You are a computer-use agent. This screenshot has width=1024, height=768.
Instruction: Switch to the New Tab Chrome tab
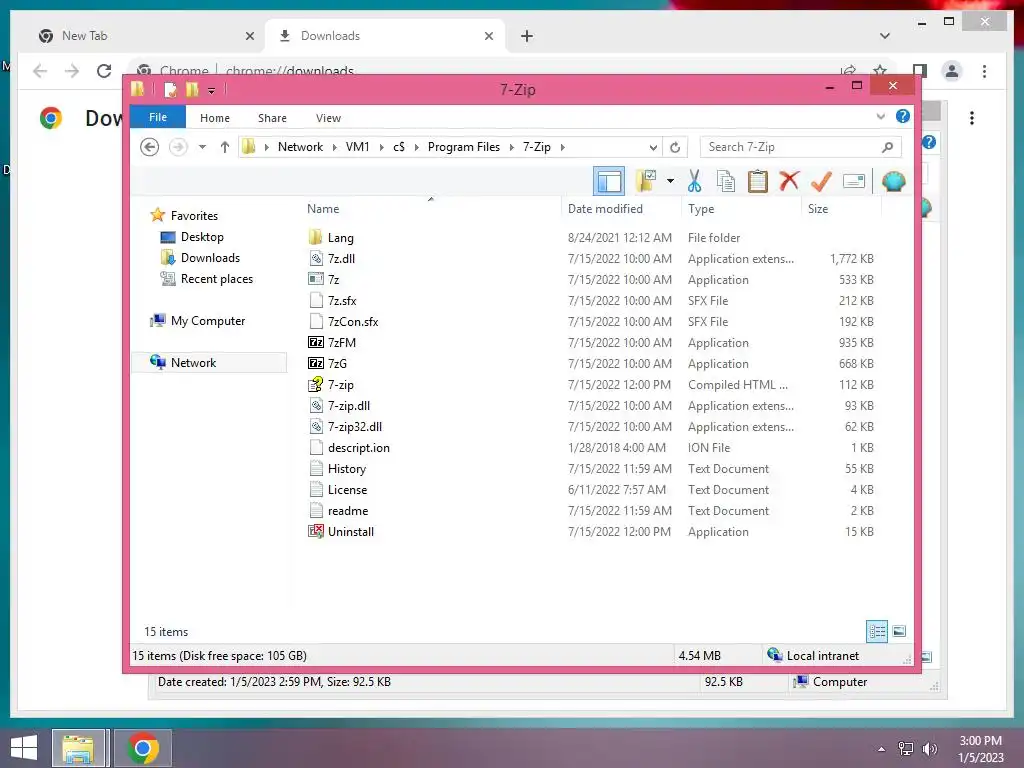(x=144, y=36)
